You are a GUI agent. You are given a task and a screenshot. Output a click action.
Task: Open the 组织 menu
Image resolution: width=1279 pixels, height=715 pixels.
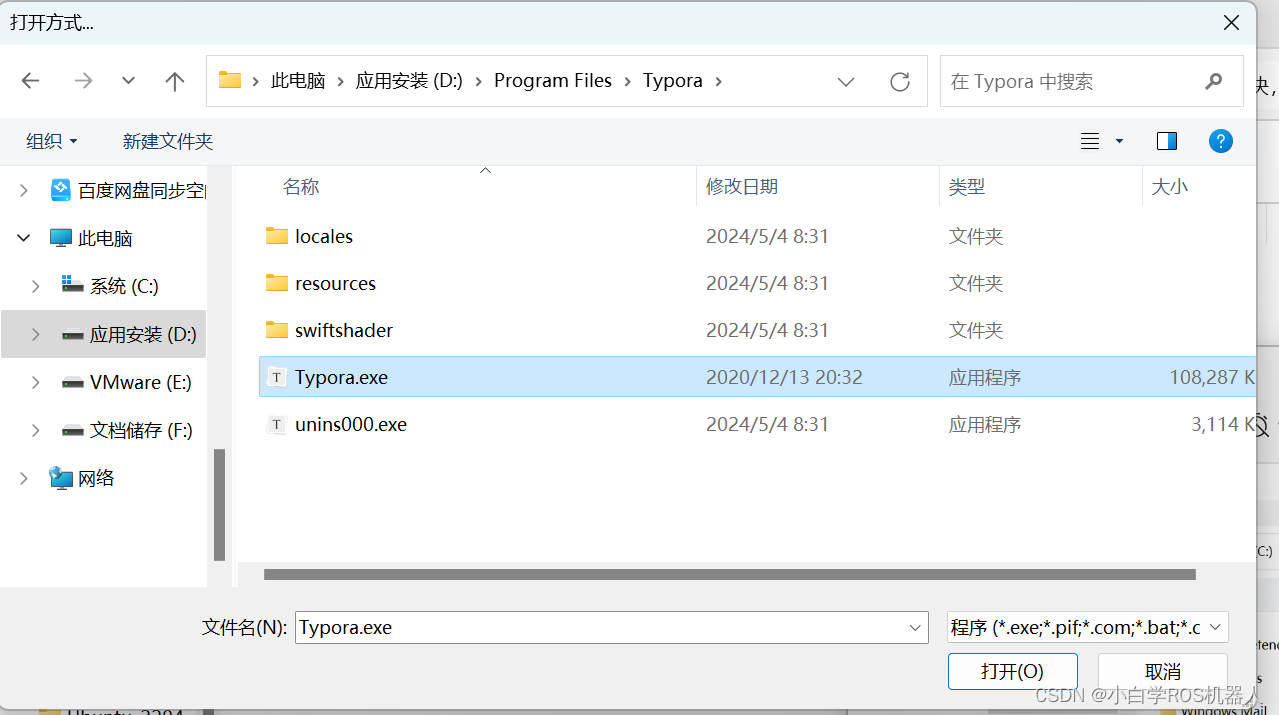point(52,142)
